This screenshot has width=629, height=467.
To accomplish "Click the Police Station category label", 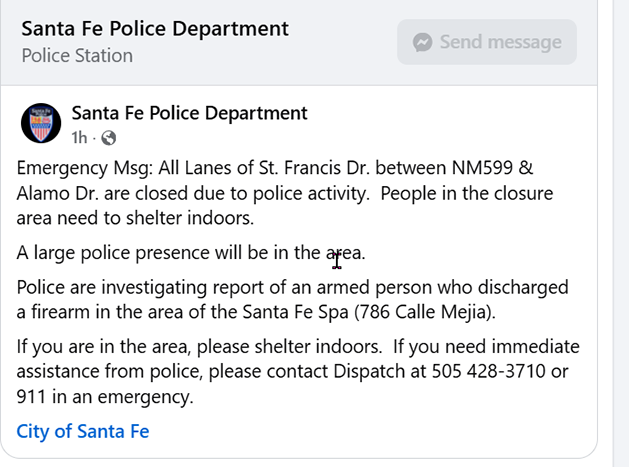I will (77, 56).
